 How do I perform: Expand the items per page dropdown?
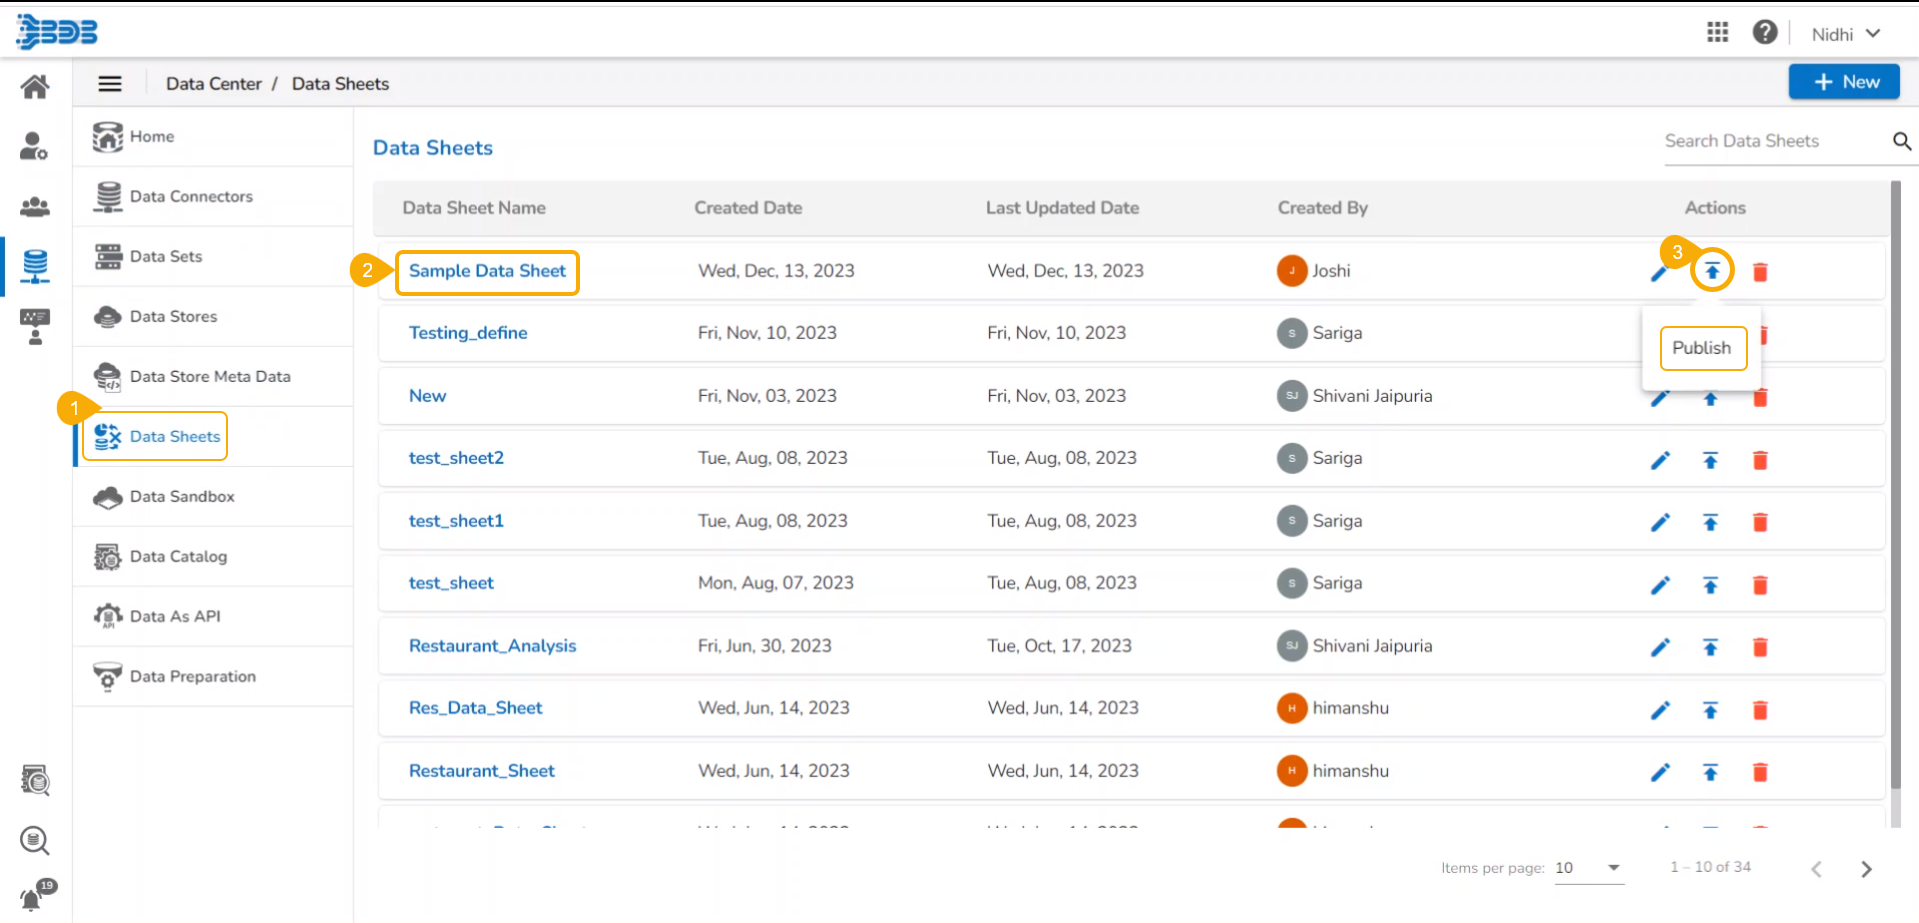pyautogui.click(x=1612, y=868)
